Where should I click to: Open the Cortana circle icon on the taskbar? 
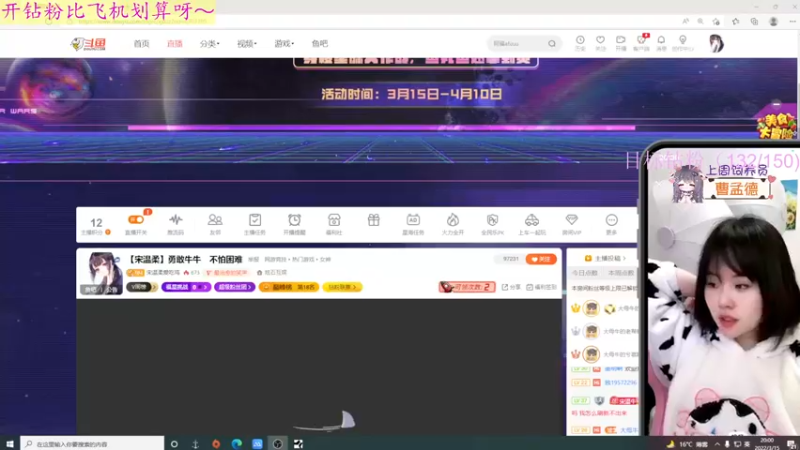174,444
